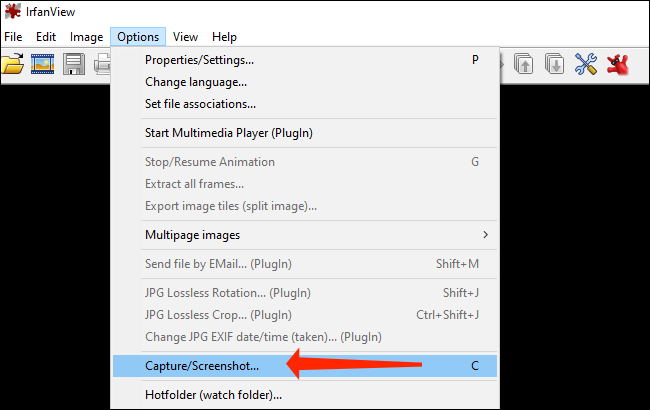Open the Image menu
This screenshot has width=650, height=410.
click(86, 37)
